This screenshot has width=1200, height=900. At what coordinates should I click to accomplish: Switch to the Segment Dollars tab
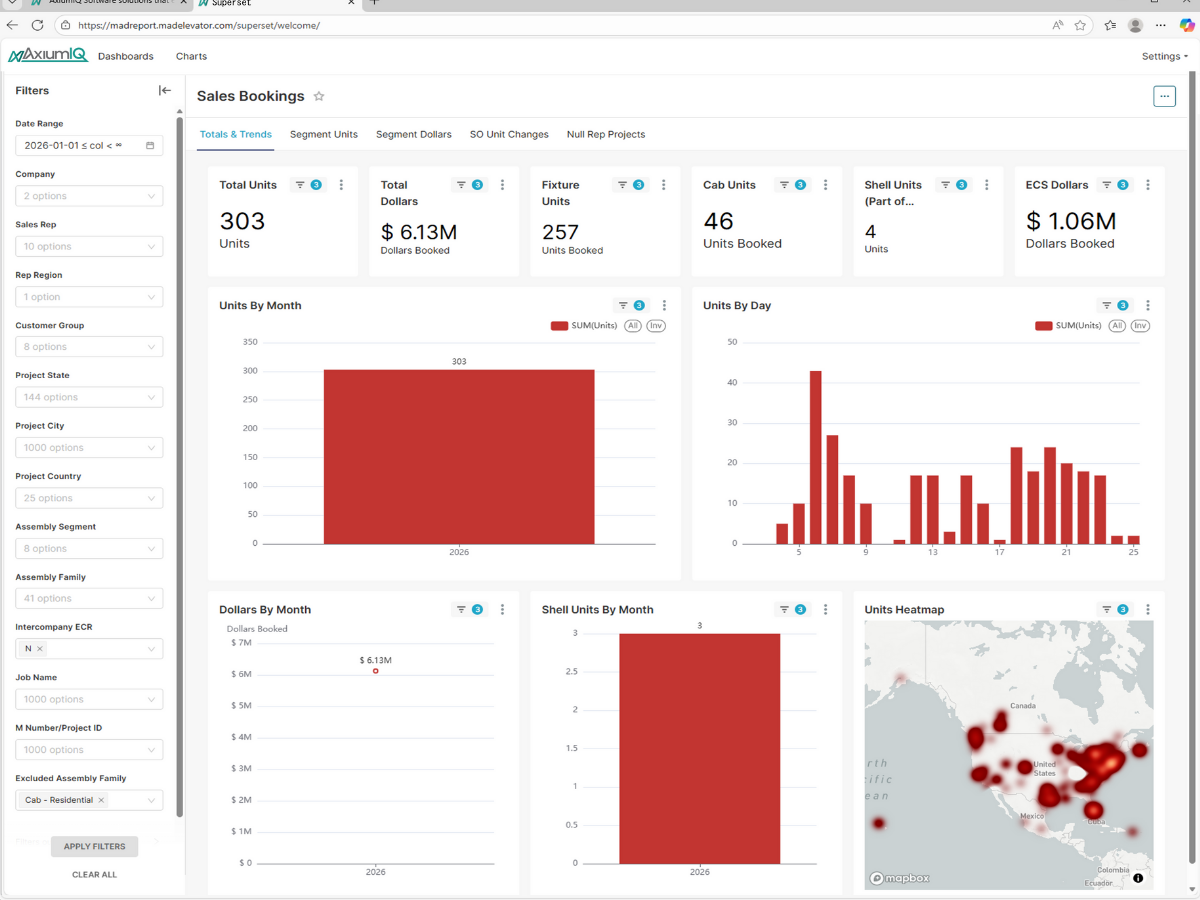(413, 134)
